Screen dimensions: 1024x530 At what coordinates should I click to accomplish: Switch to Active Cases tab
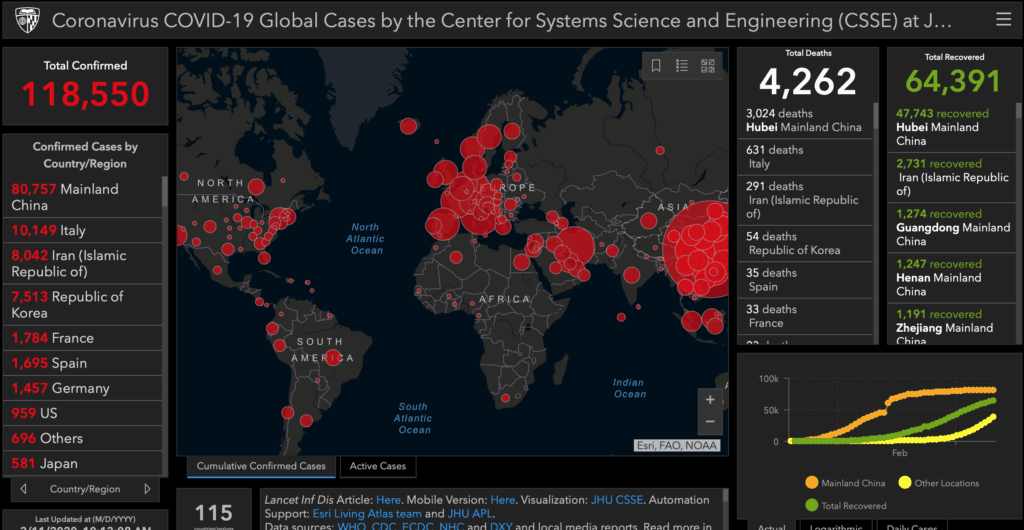coord(377,466)
